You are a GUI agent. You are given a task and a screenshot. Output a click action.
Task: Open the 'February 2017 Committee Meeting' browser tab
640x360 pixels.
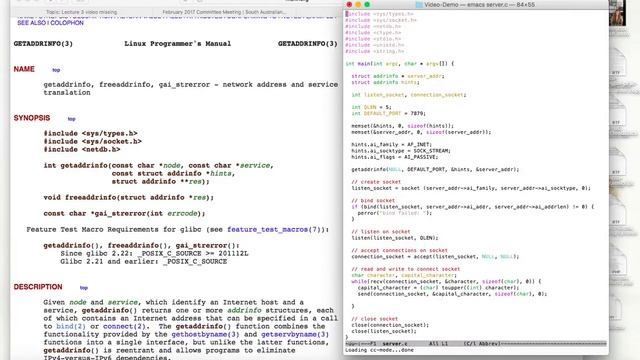[224, 12]
